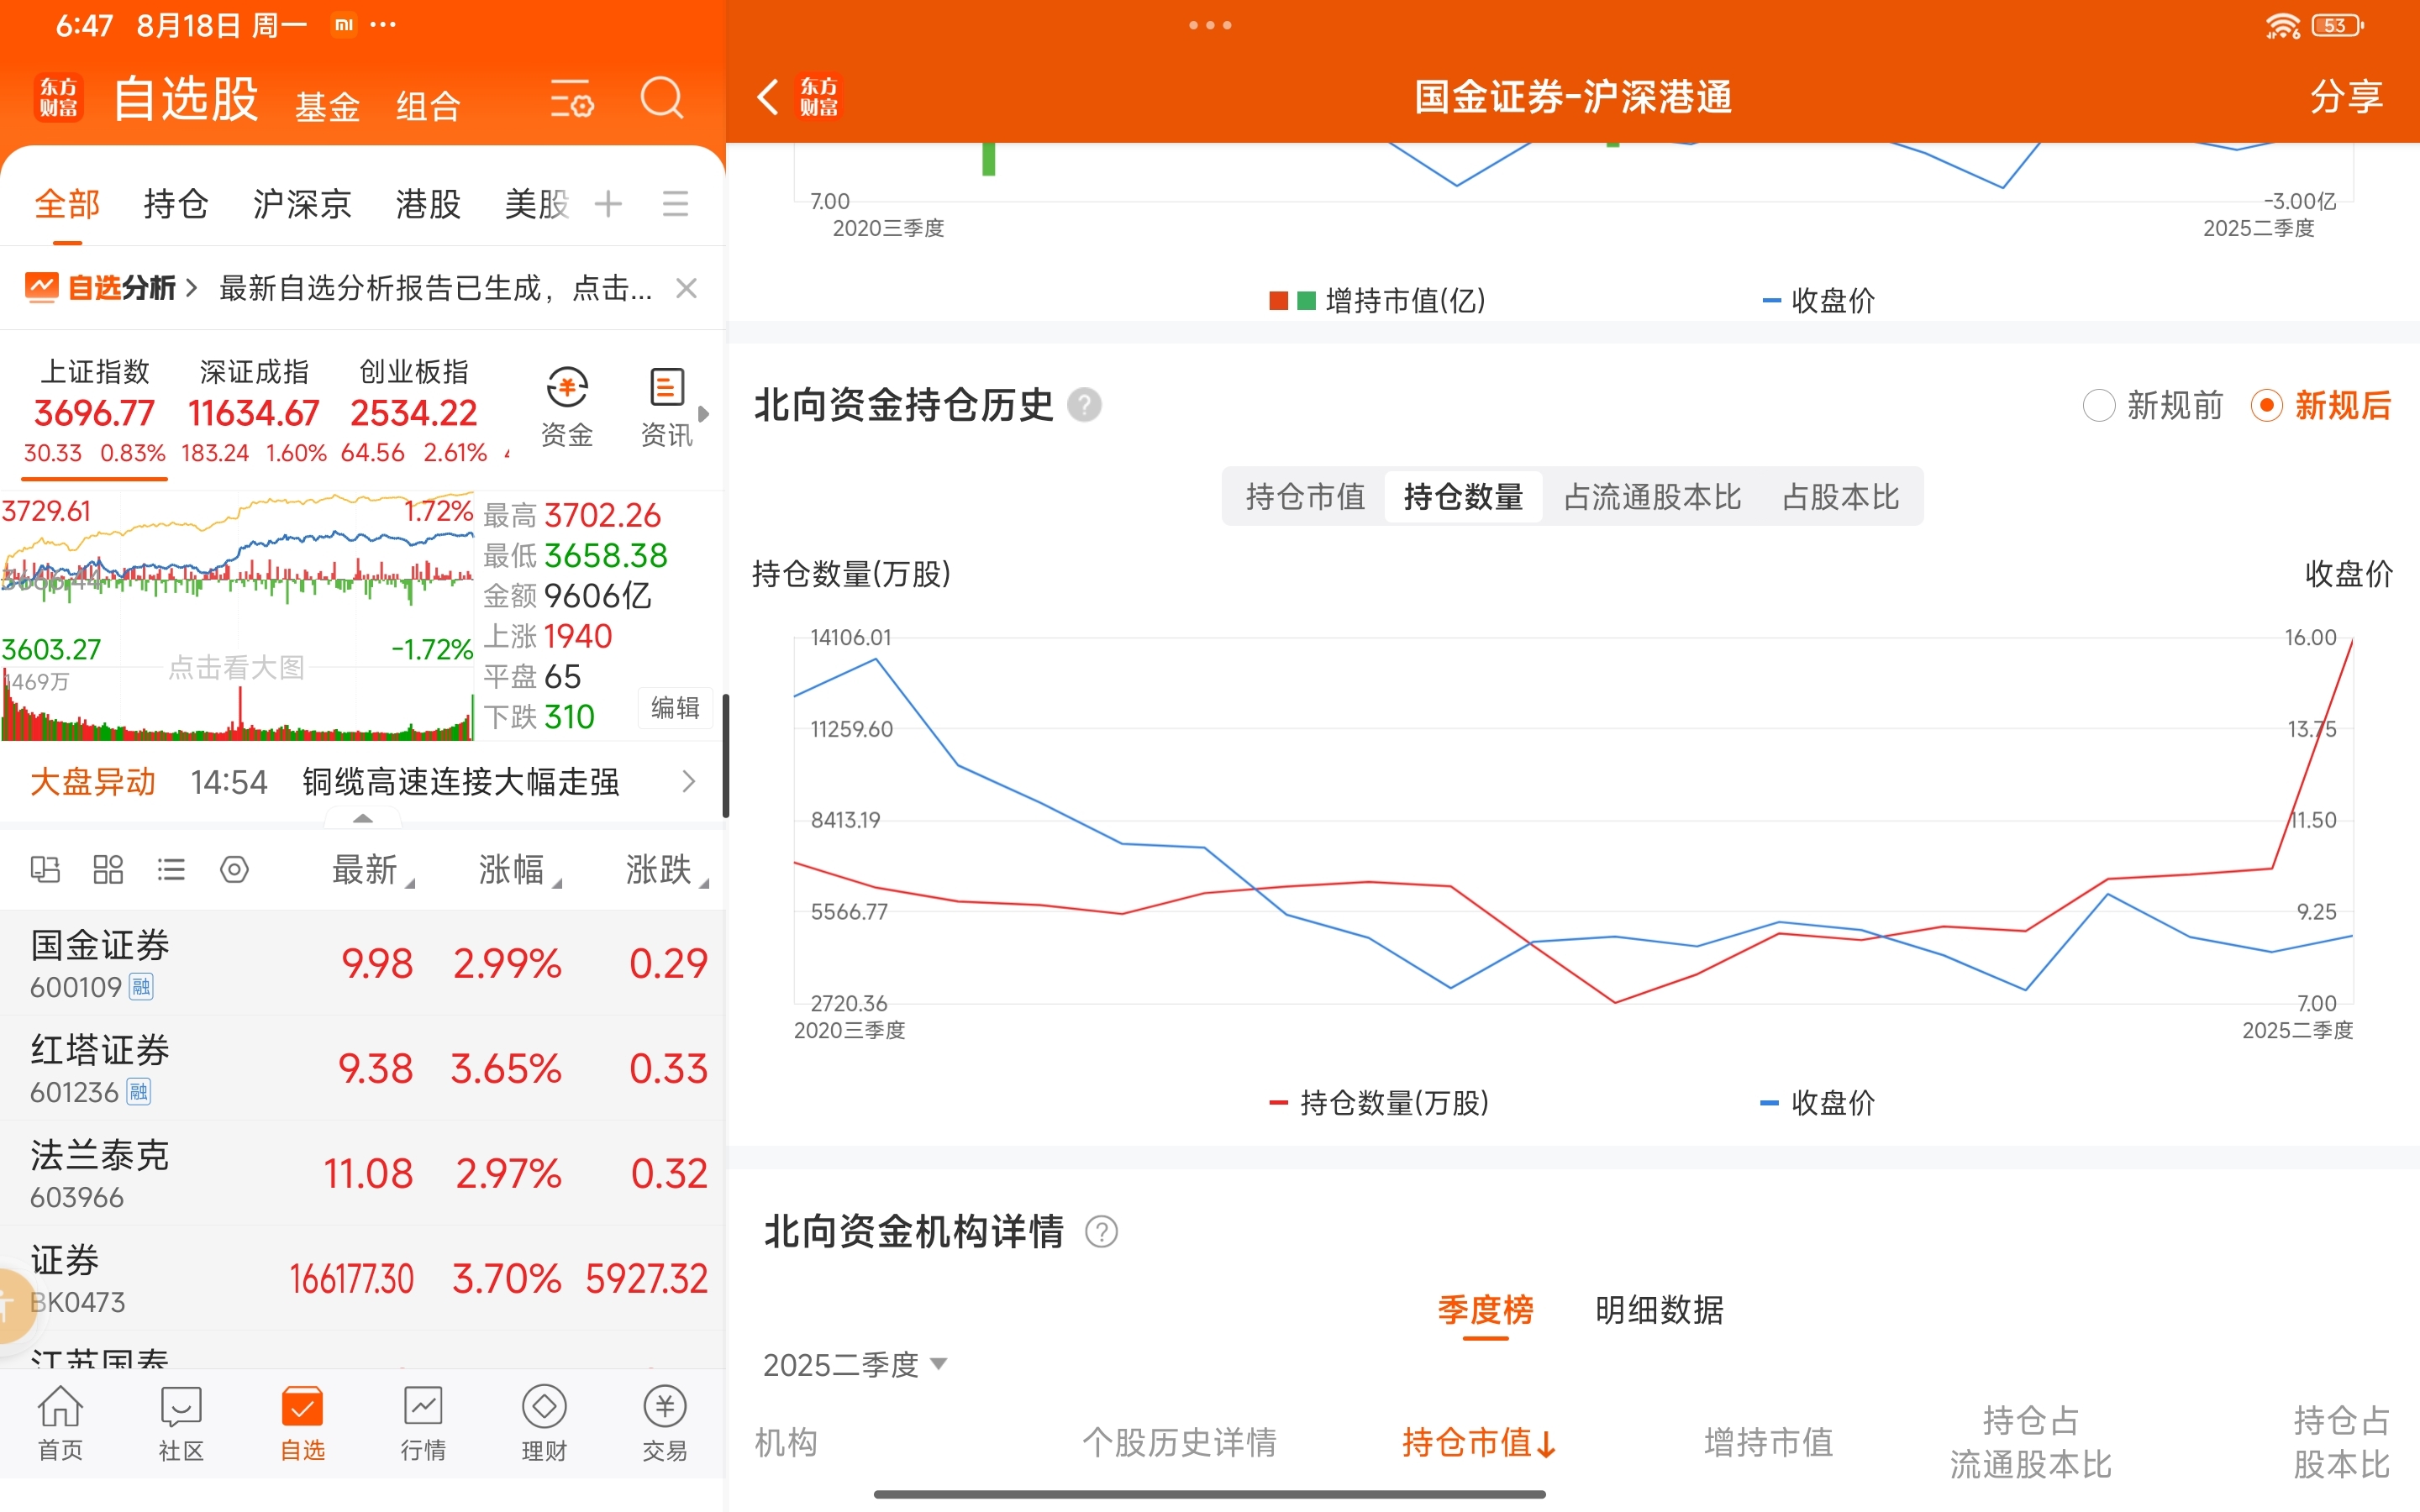Show help for 北向资金机构详情

click(1101, 1232)
